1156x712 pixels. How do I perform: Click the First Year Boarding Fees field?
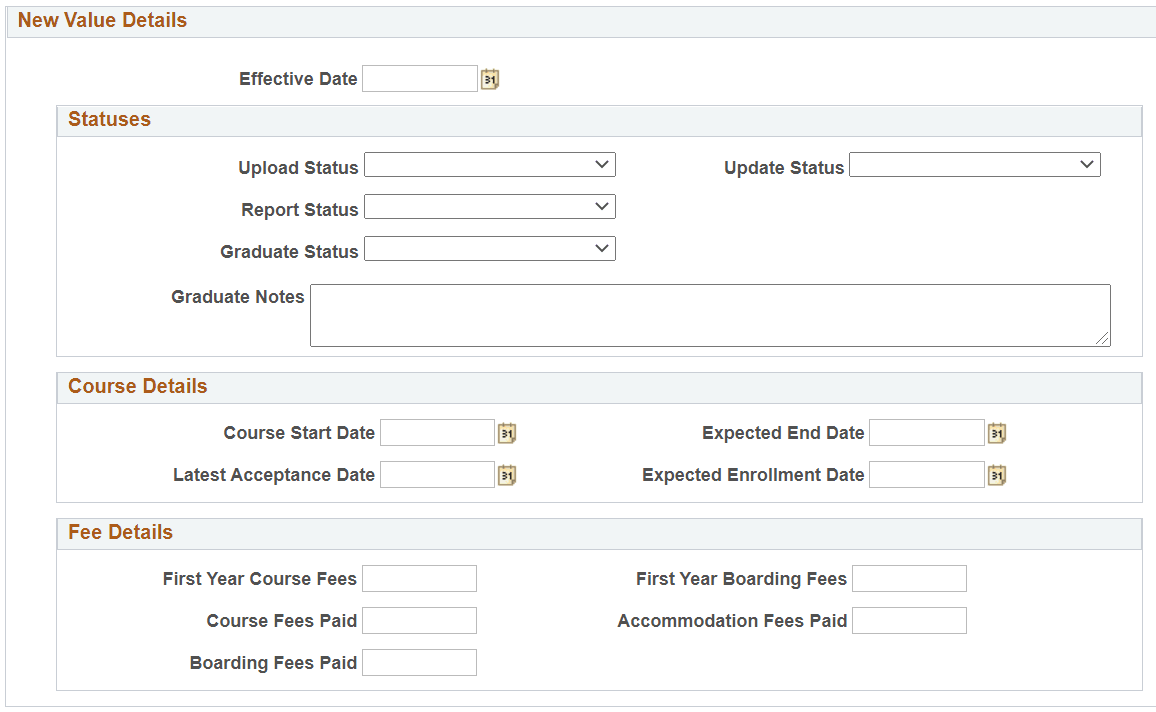click(x=909, y=578)
